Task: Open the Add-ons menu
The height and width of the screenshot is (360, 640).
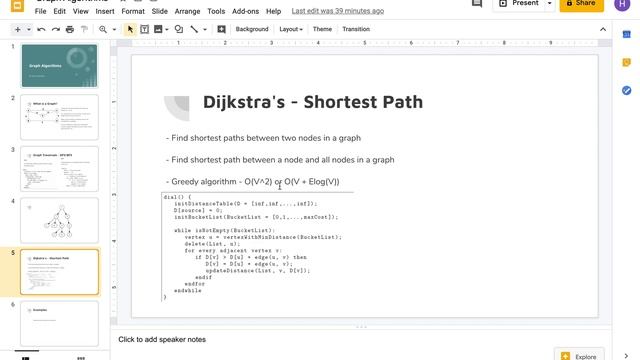Action: point(245,11)
